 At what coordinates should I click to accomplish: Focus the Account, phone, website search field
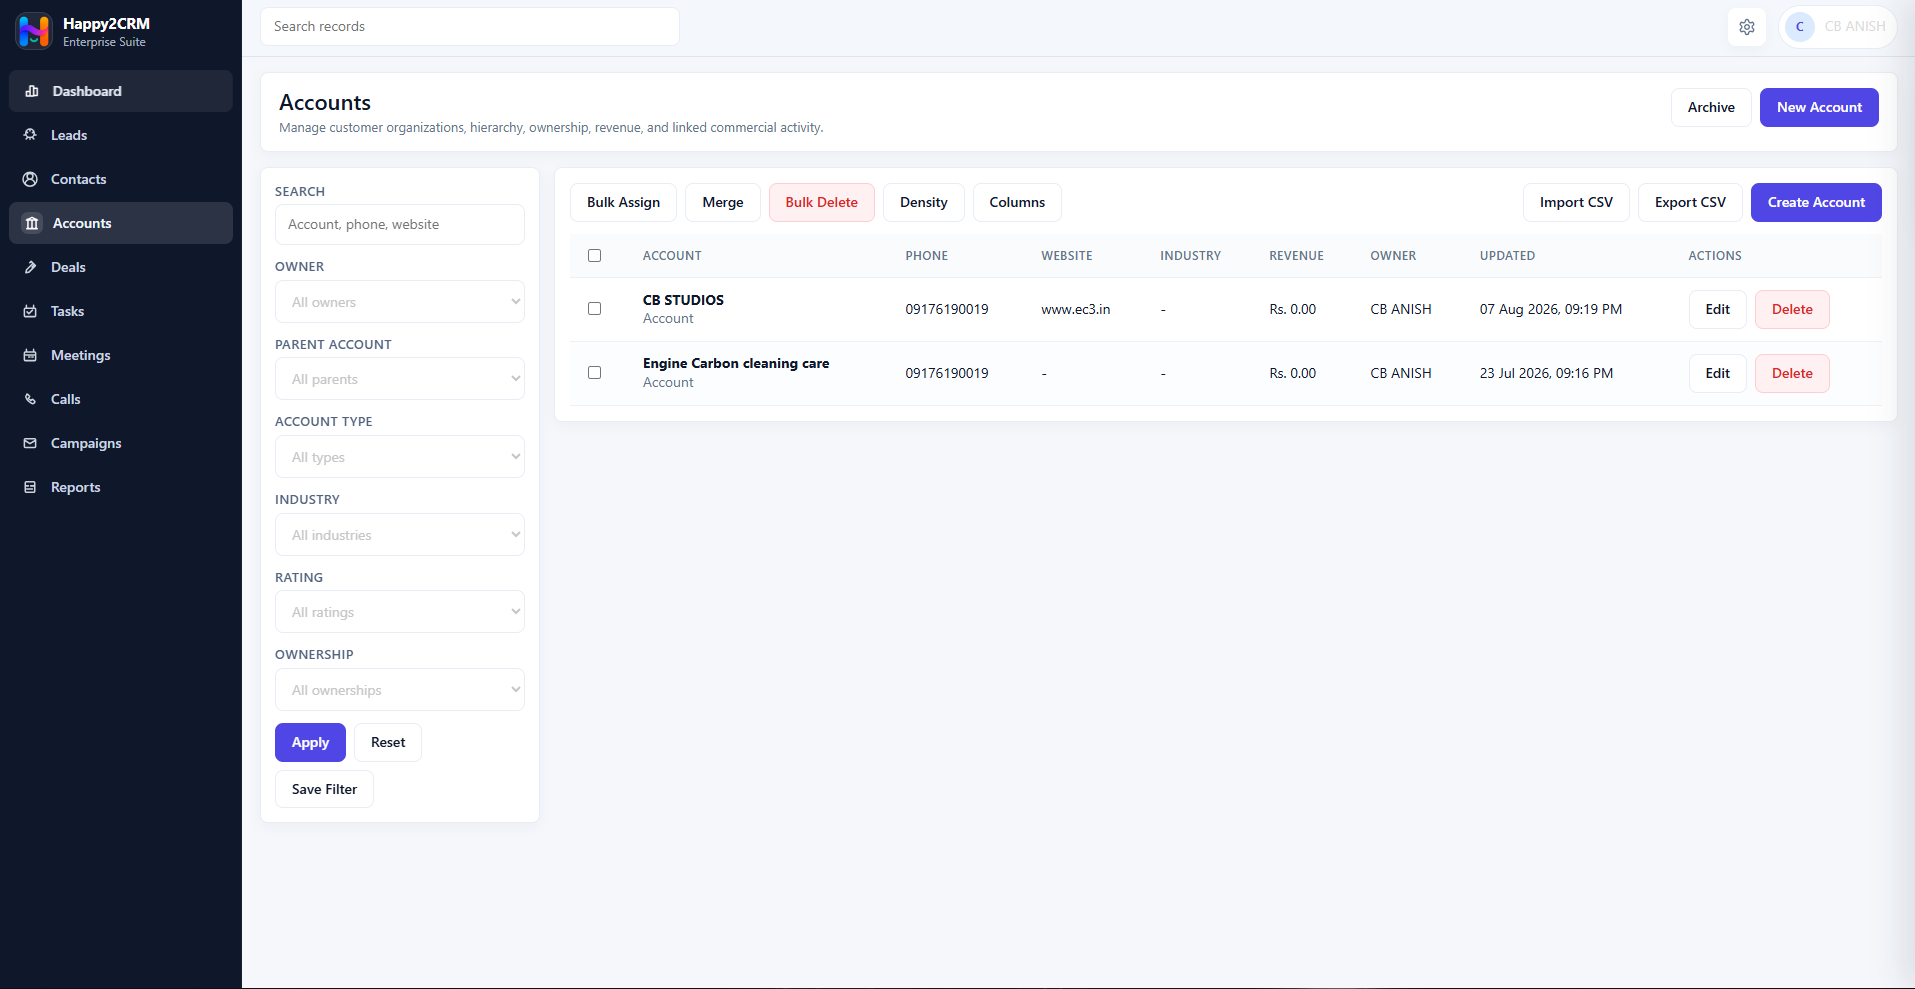click(400, 224)
